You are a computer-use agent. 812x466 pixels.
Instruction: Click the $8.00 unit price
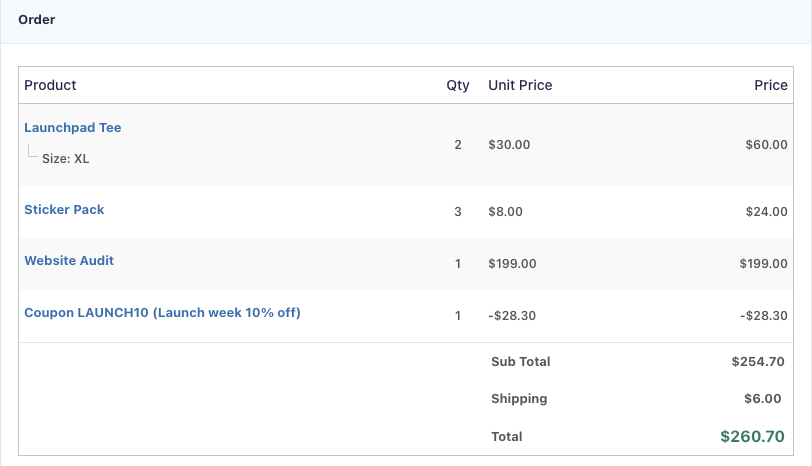point(505,212)
